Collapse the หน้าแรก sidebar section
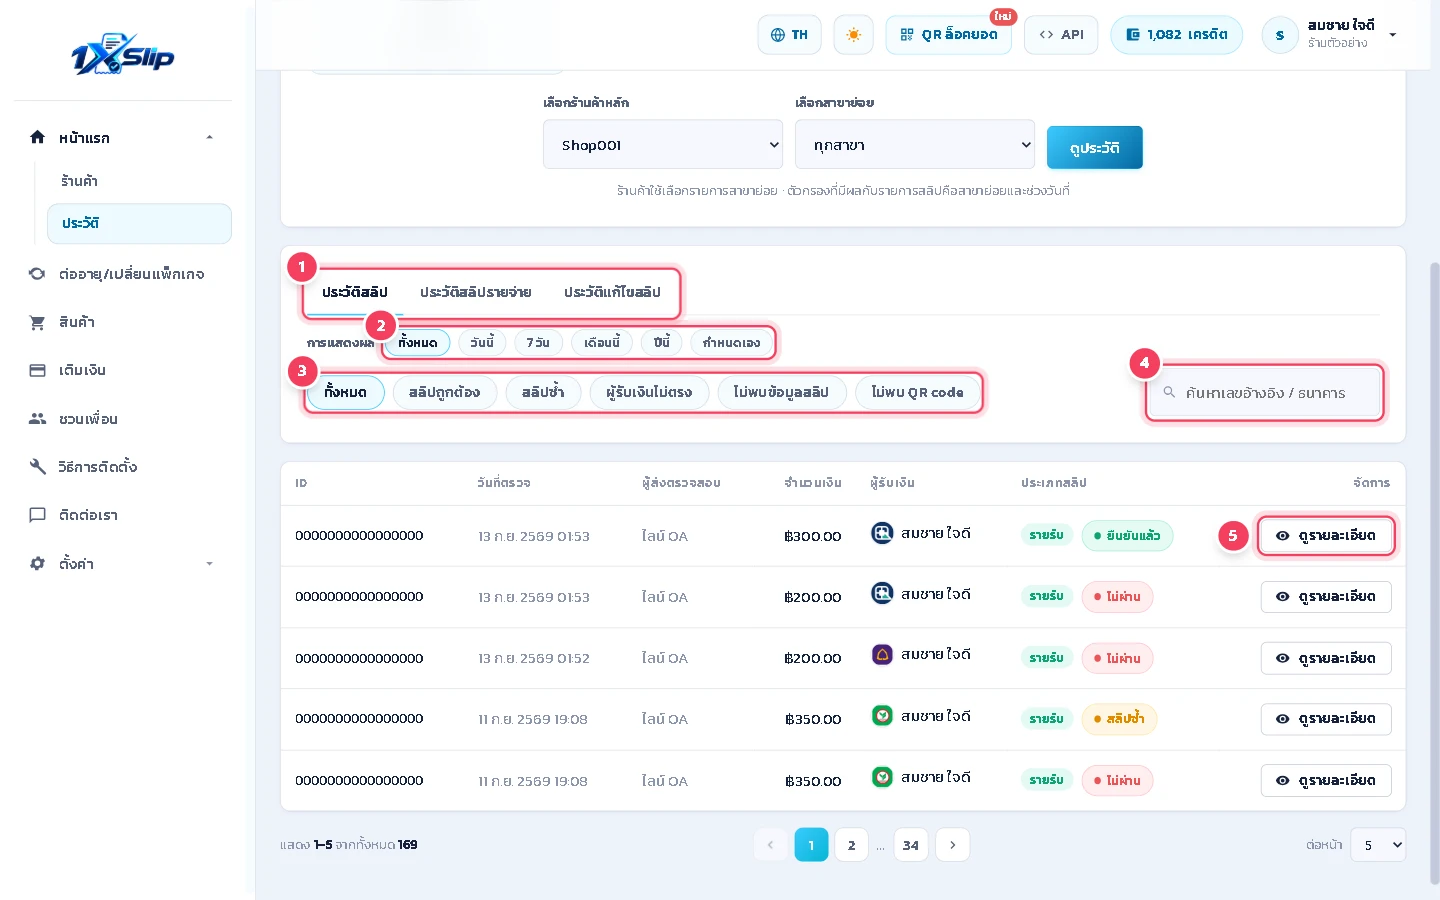 [209, 137]
